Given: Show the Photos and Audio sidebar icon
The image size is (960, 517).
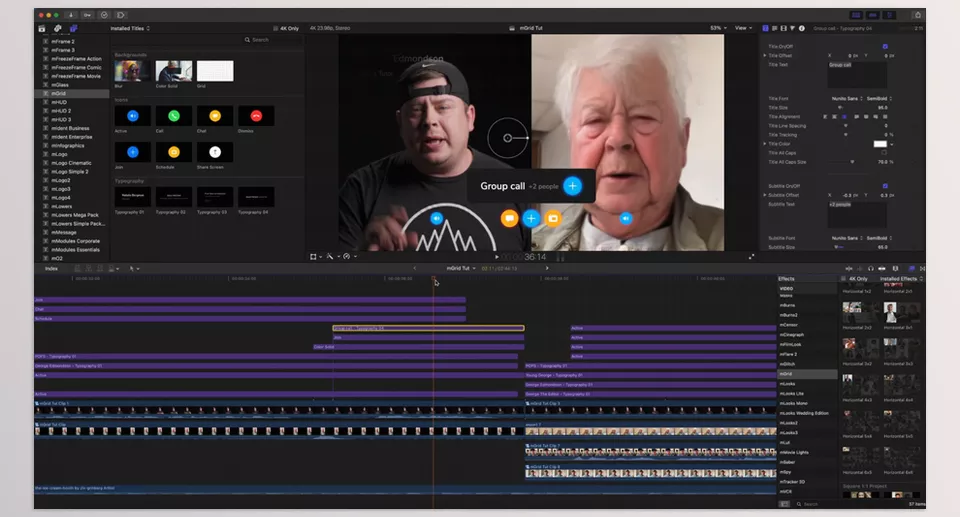Looking at the screenshot, I should [58, 28].
